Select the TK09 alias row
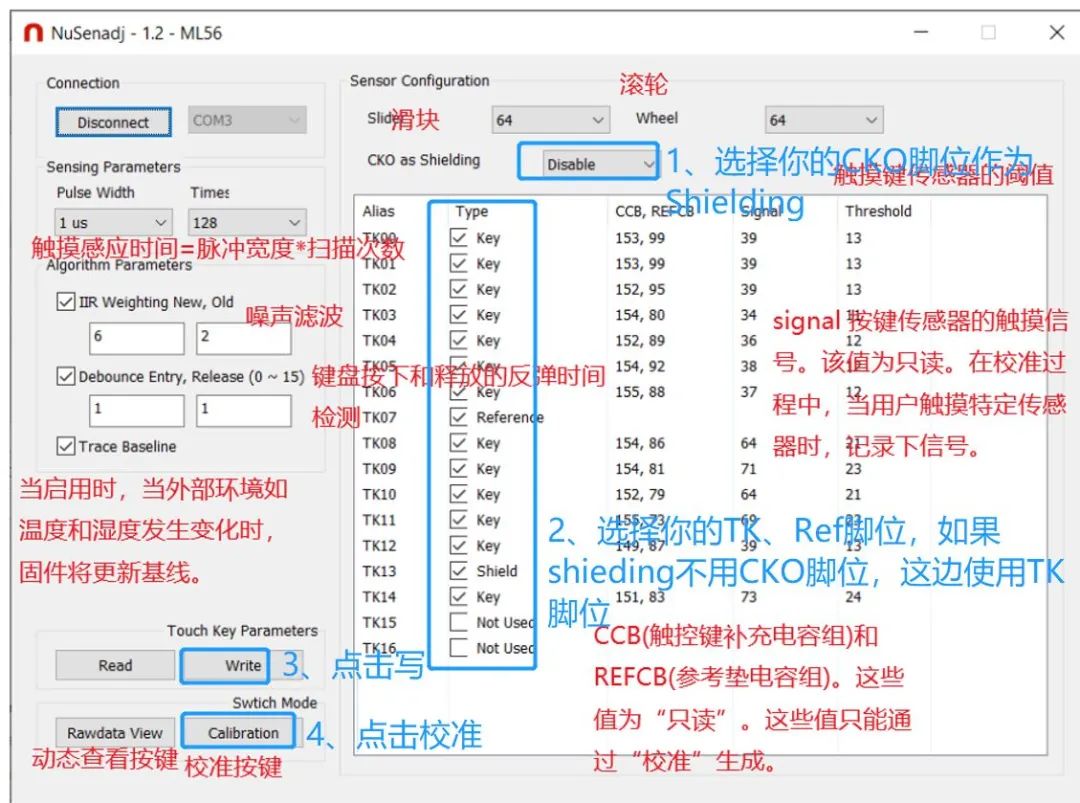Screen dimensions: 1080x803 pos(380,468)
